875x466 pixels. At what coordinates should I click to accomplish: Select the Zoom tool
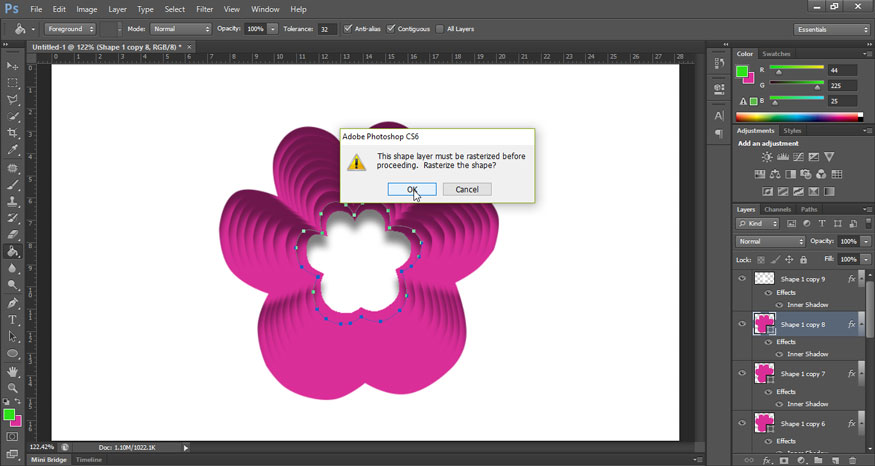pos(13,387)
